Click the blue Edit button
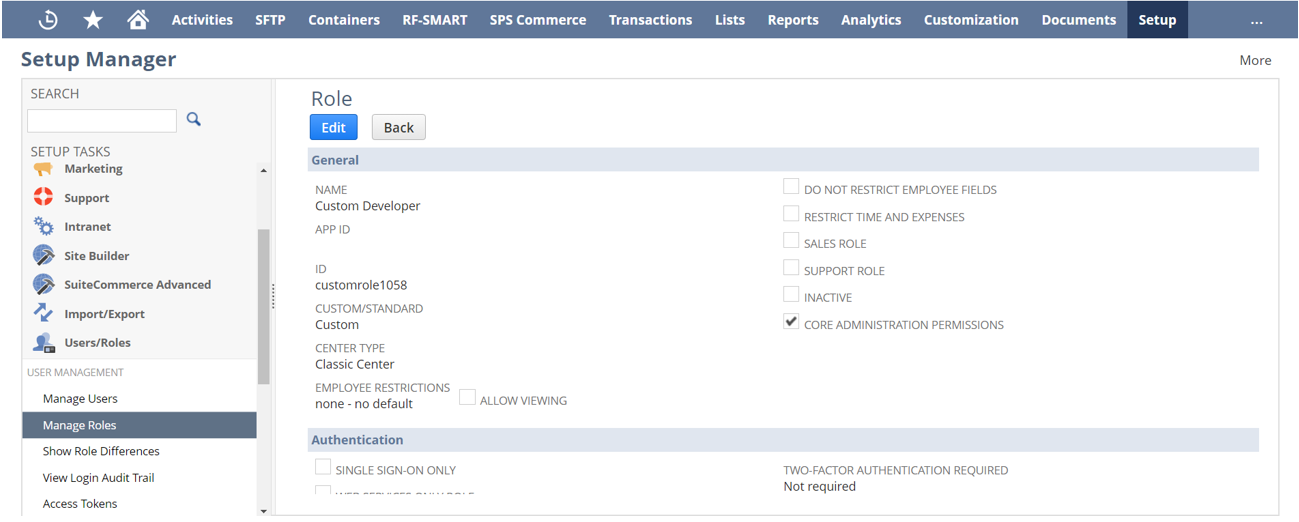The image size is (1299, 522). coord(333,127)
